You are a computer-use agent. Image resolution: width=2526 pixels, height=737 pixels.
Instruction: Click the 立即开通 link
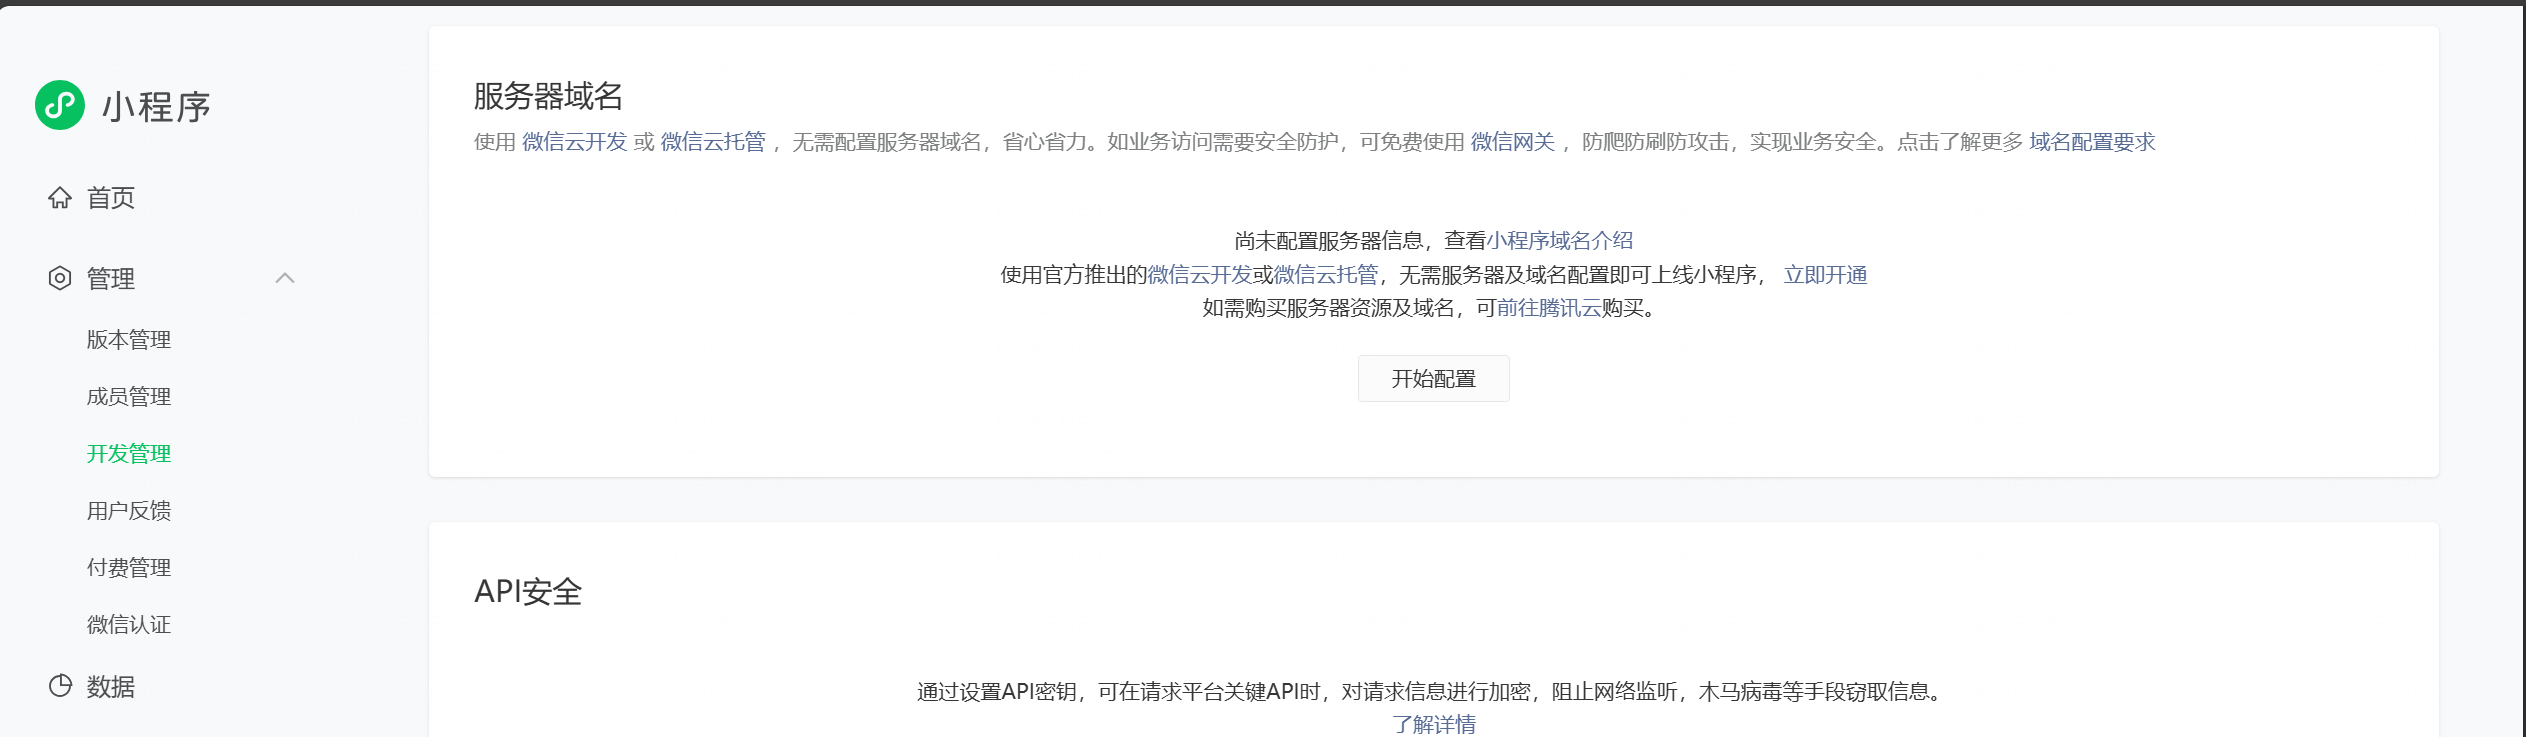[1826, 275]
